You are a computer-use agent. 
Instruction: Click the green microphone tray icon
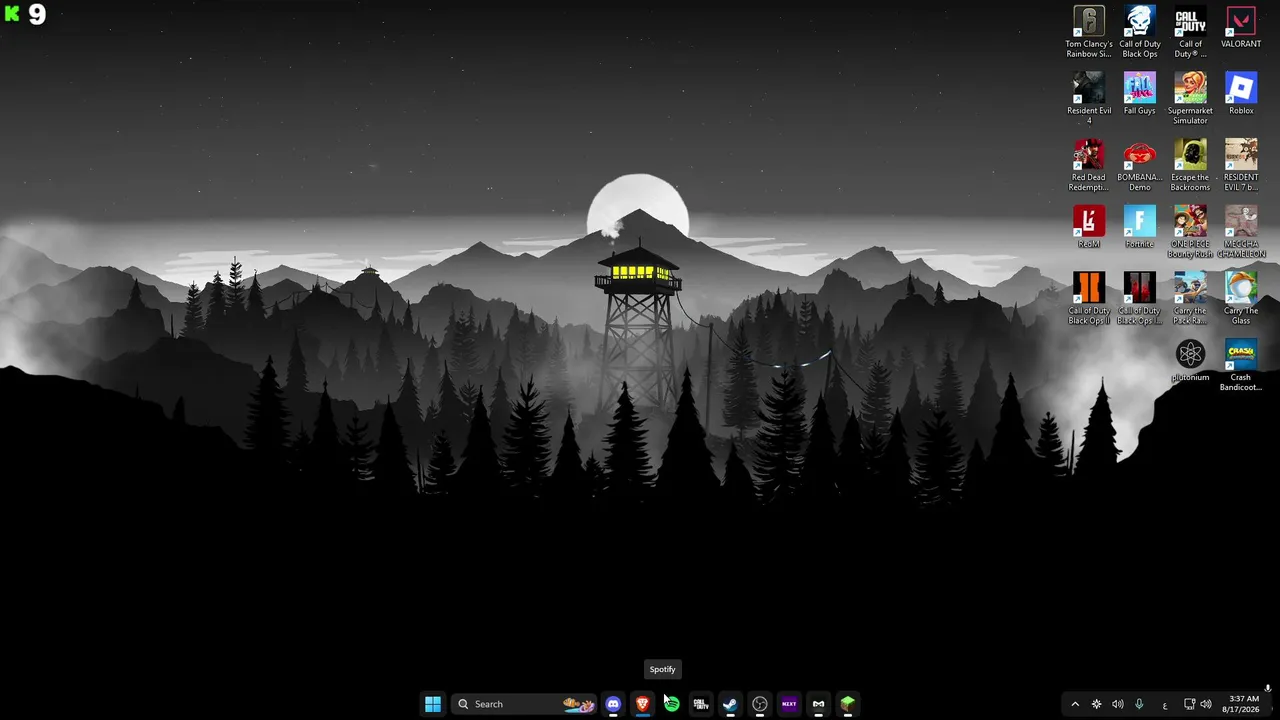1139,704
